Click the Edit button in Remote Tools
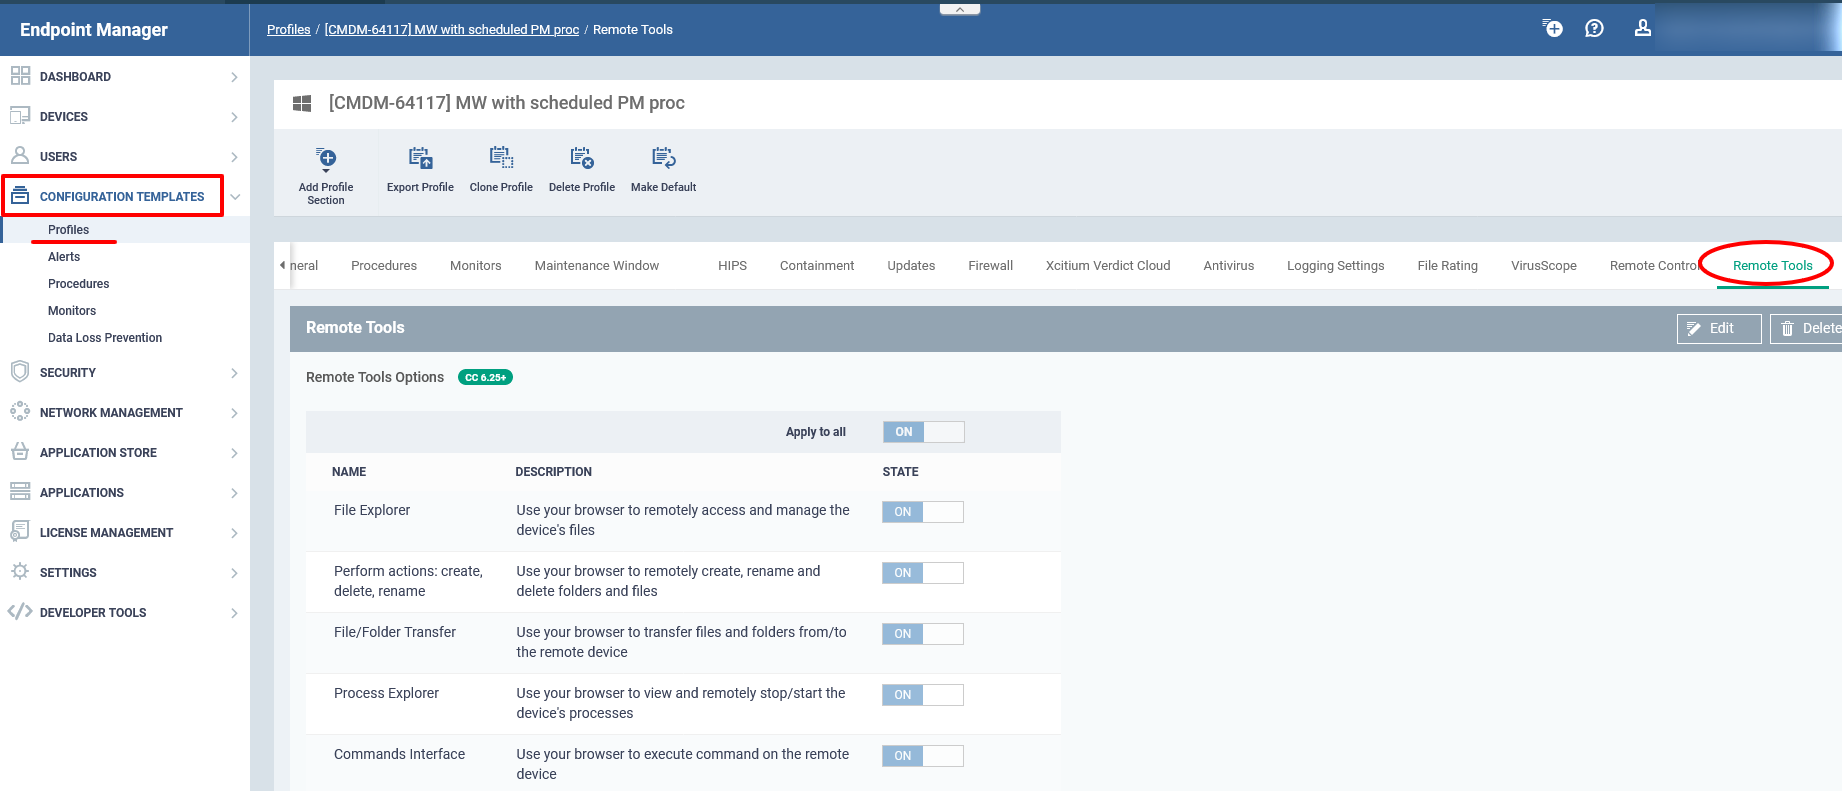Screen dimensions: 1842x791 1719,328
